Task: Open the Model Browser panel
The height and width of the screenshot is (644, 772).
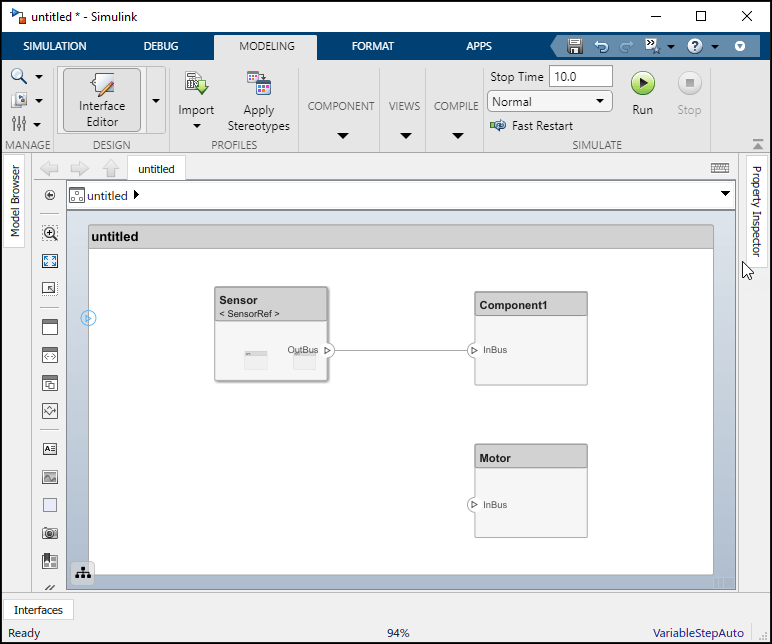Action: 15,200
